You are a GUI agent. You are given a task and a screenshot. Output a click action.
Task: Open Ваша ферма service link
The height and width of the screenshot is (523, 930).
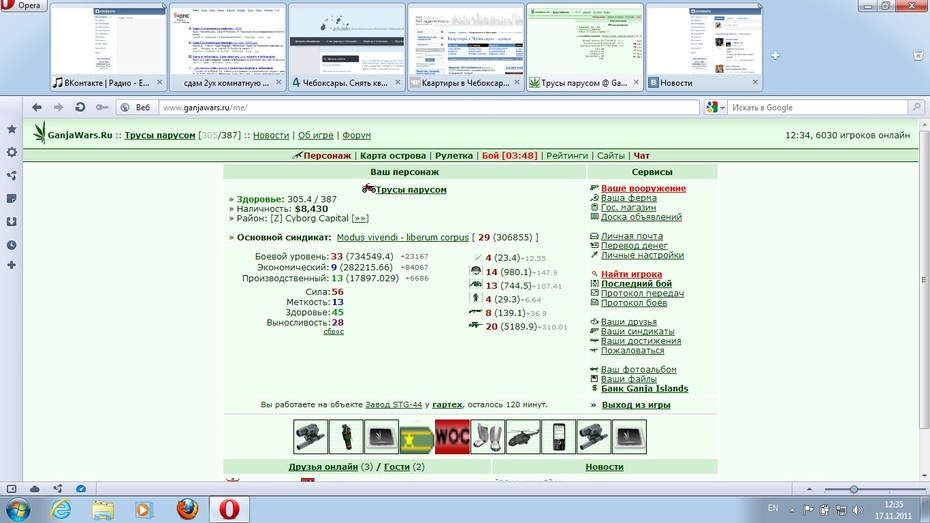pyautogui.click(x=629, y=198)
